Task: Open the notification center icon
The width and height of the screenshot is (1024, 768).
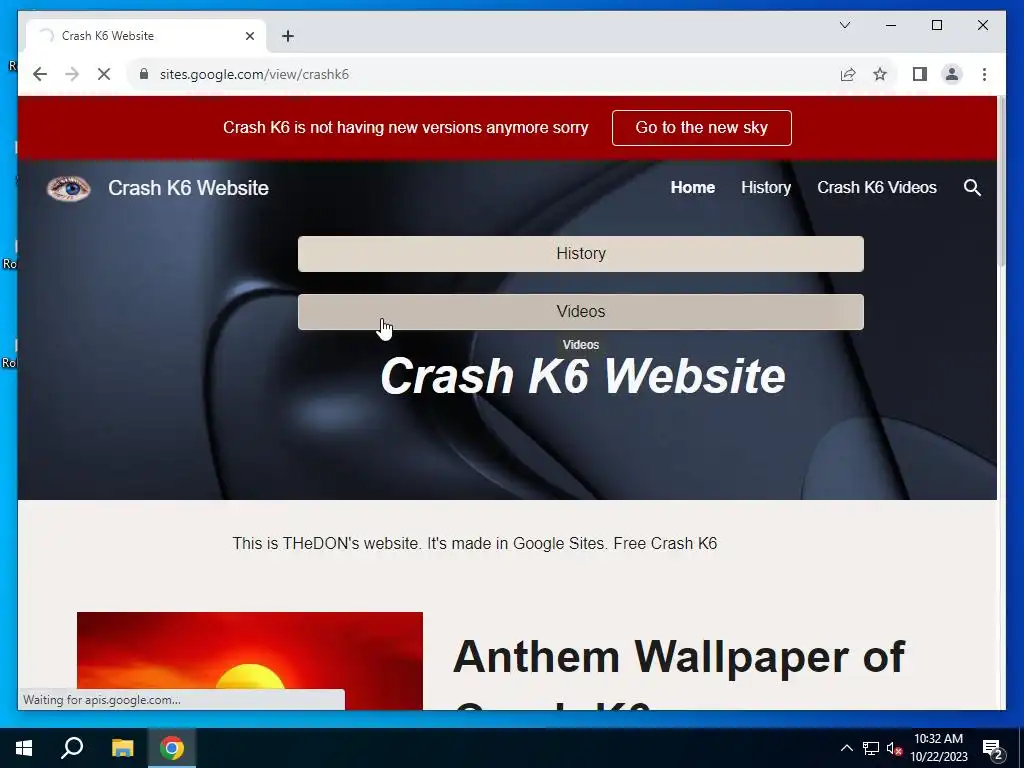Action: pos(993,748)
